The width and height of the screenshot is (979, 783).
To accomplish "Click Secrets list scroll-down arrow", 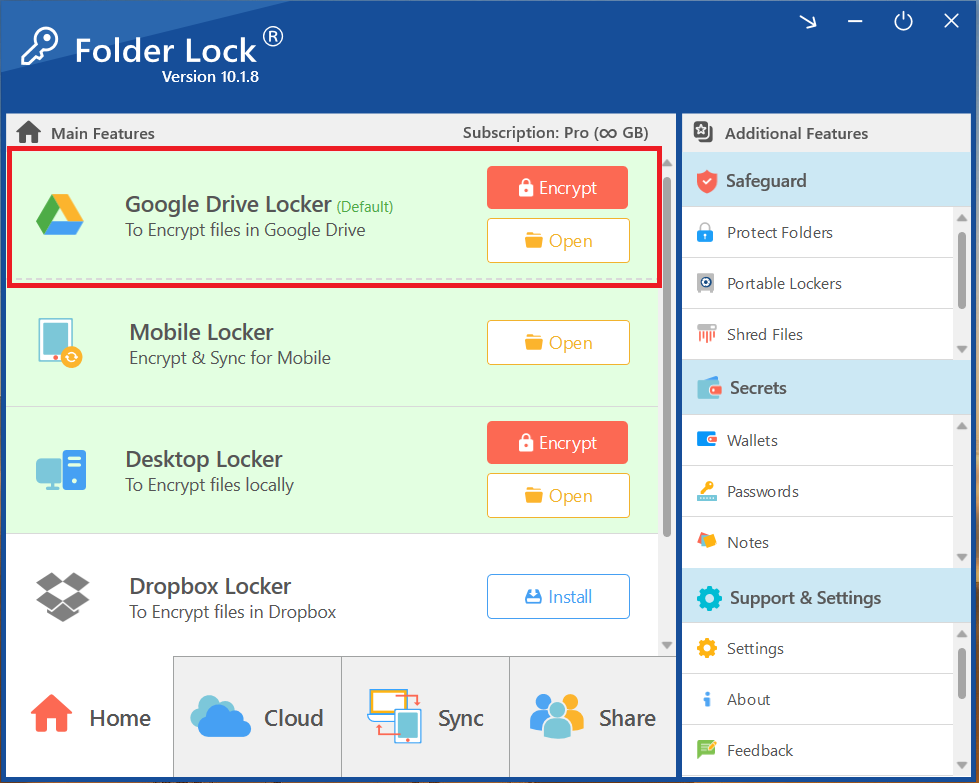I will click(x=962, y=557).
